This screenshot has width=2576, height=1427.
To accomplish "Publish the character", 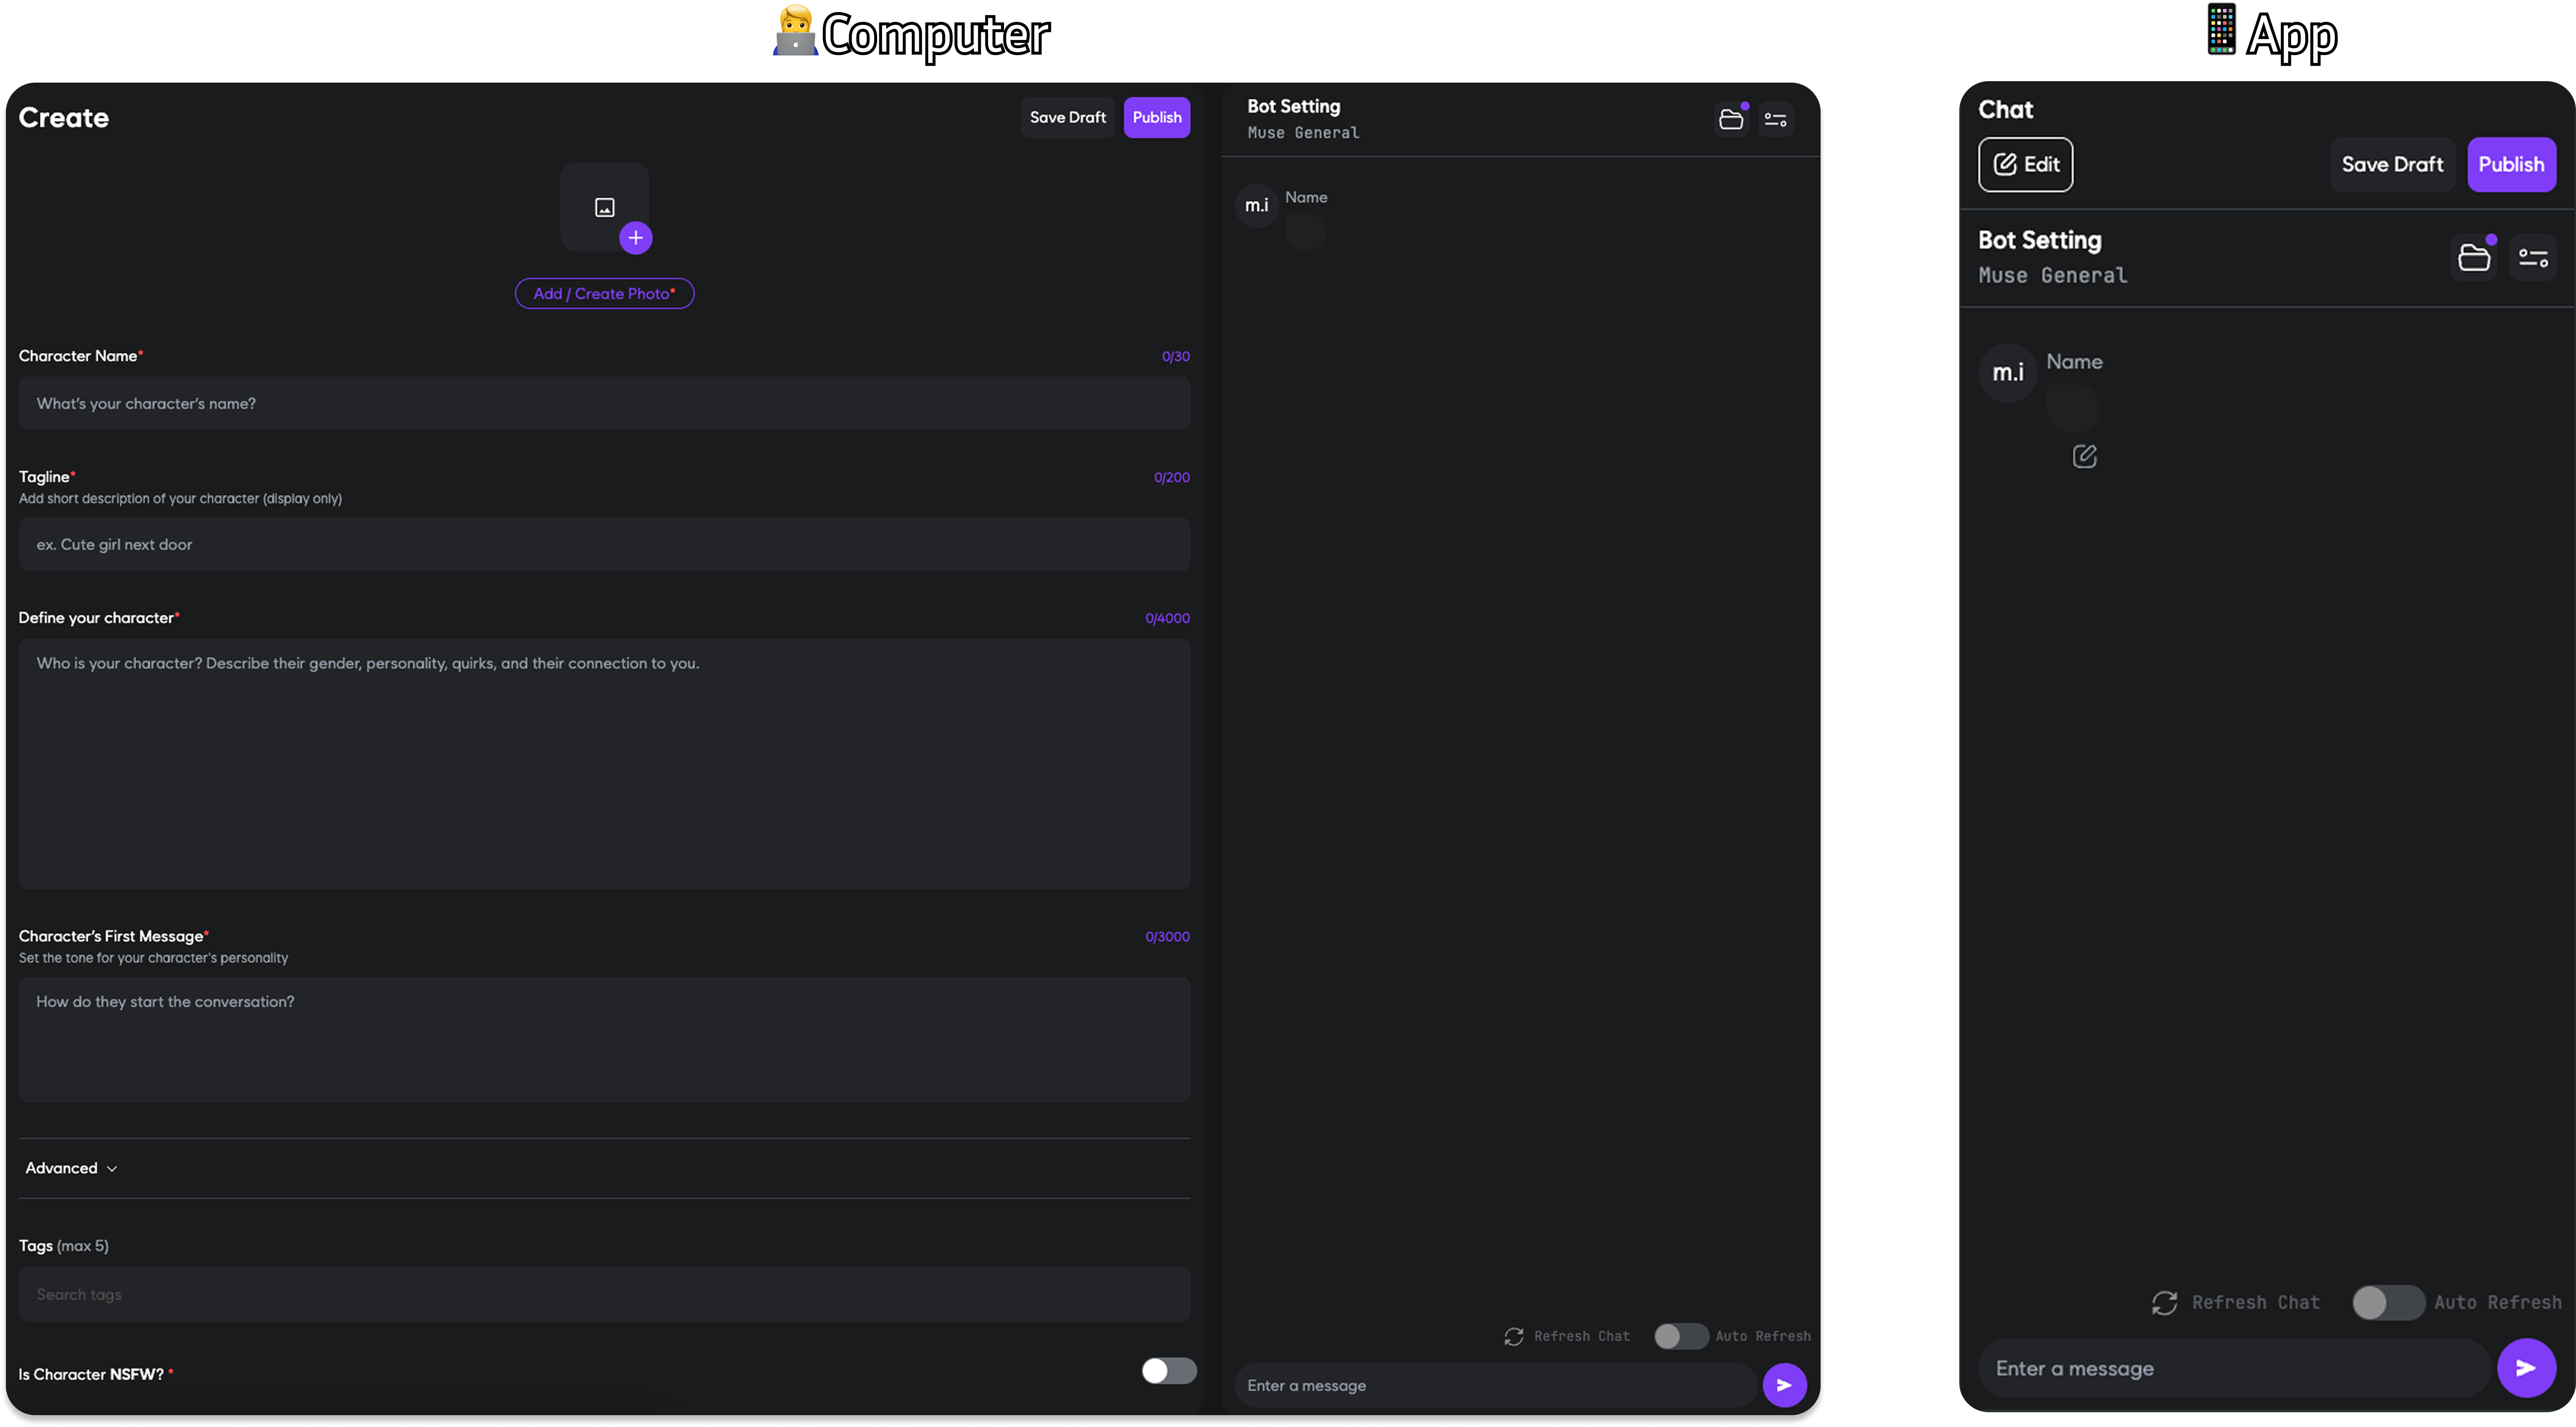I will point(1157,117).
